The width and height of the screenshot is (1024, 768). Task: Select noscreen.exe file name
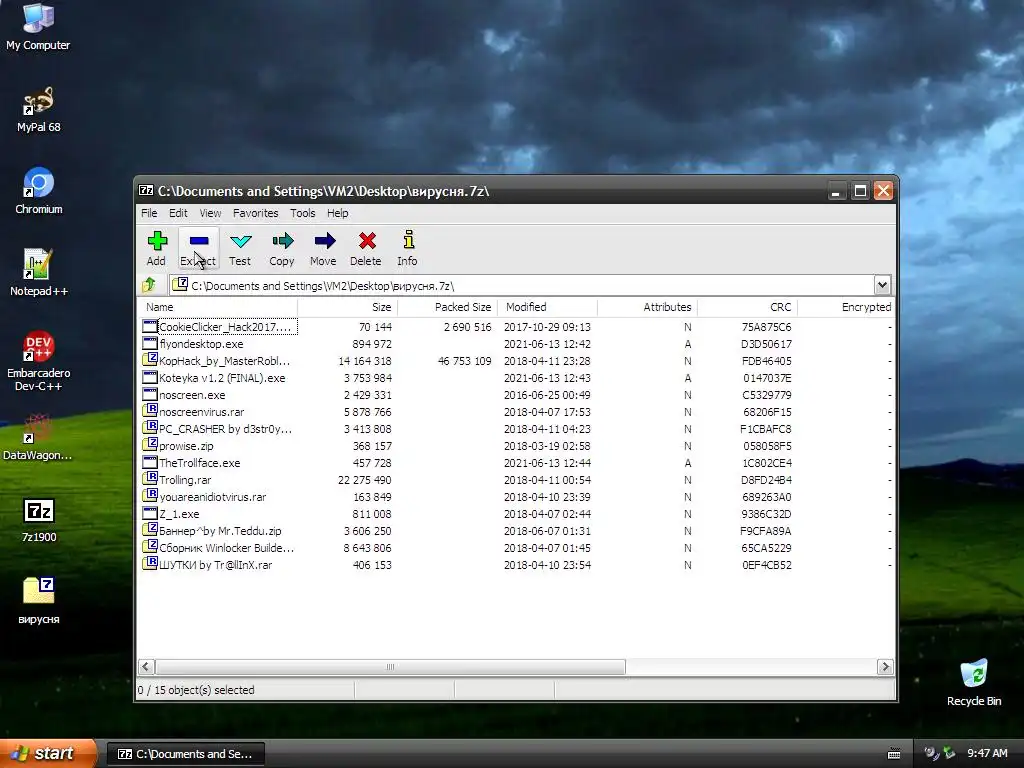tap(192, 395)
